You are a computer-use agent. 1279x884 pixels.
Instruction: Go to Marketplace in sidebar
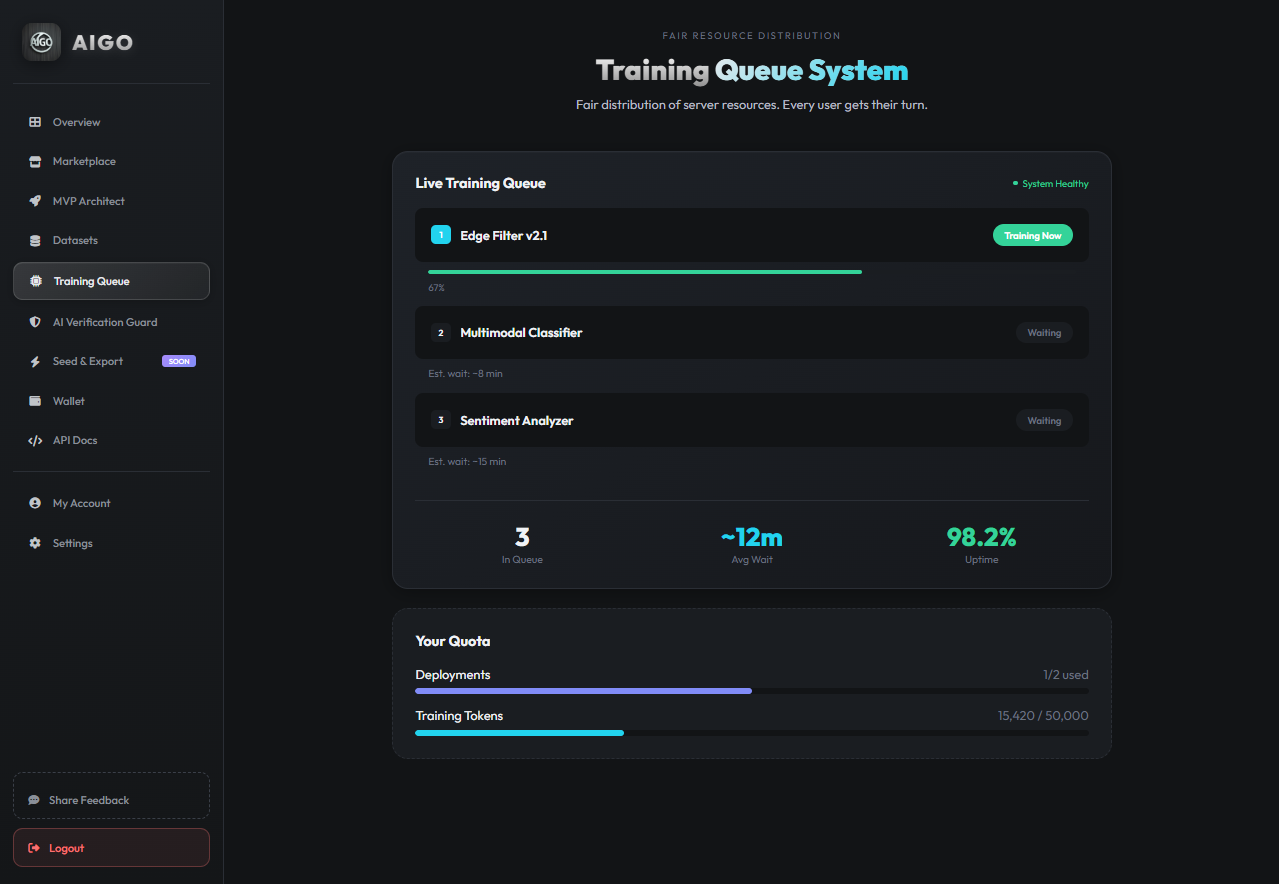pyautogui.click(x=111, y=161)
